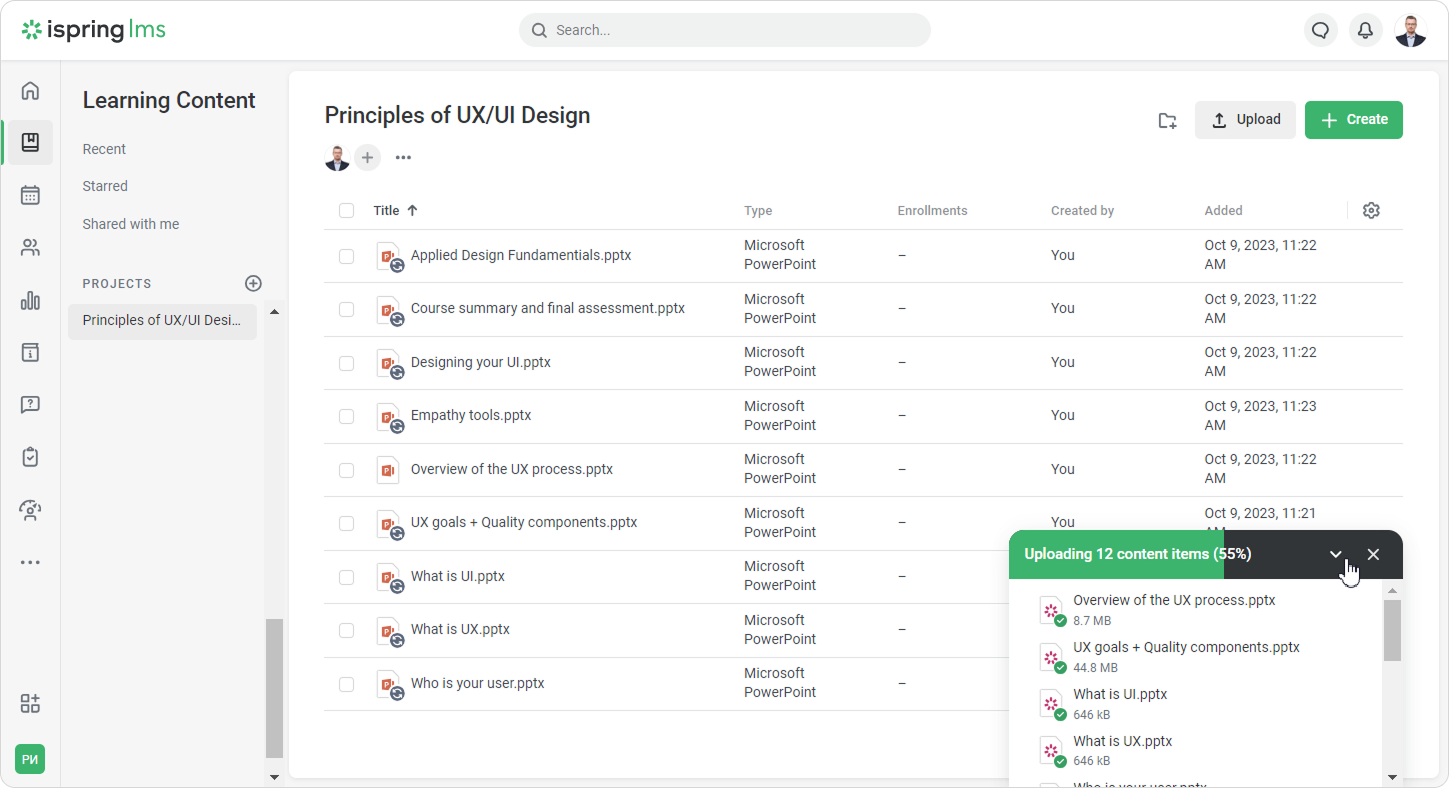Open the calendar icon in sidebar
The height and width of the screenshot is (788, 1449).
[x=30, y=195]
